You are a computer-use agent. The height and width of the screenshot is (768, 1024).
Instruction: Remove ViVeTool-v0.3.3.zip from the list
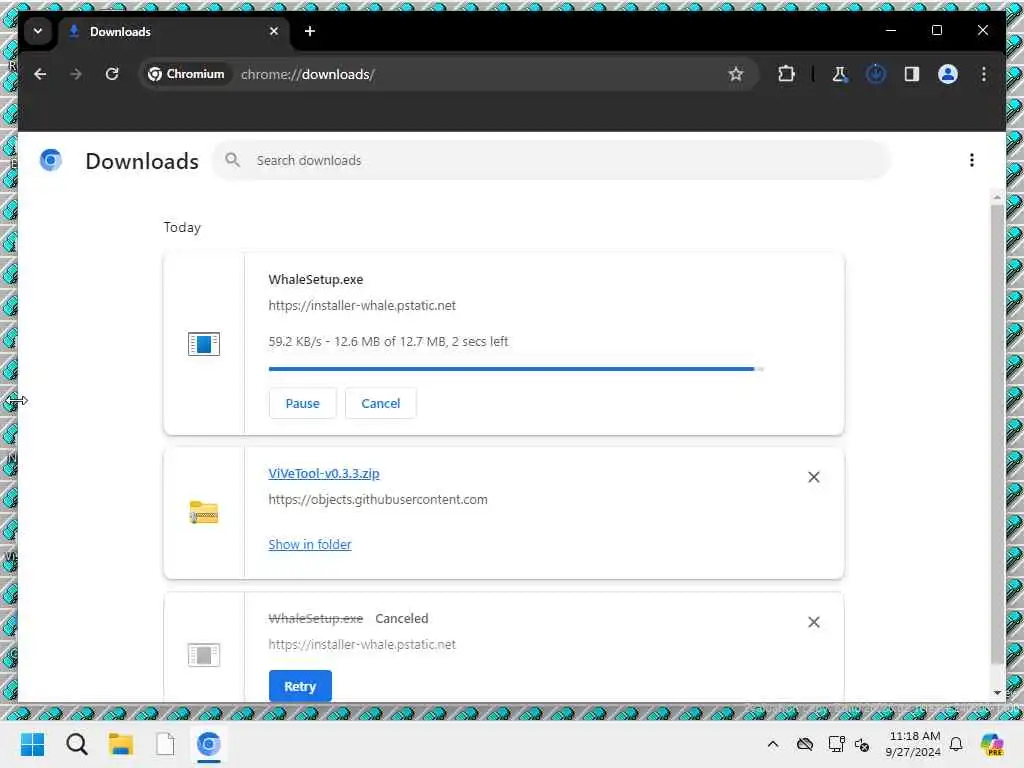(x=814, y=477)
